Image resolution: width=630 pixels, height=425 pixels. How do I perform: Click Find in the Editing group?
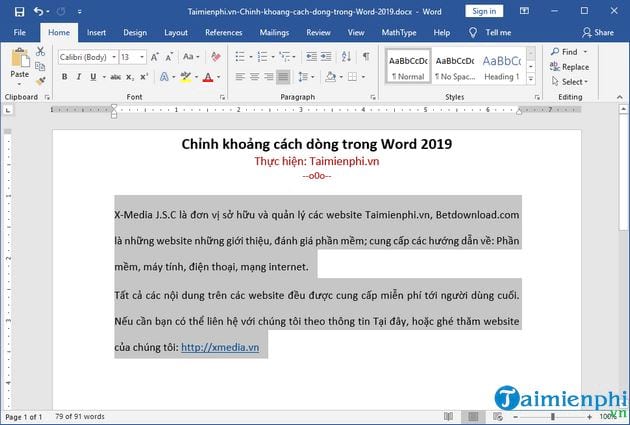(x=564, y=52)
